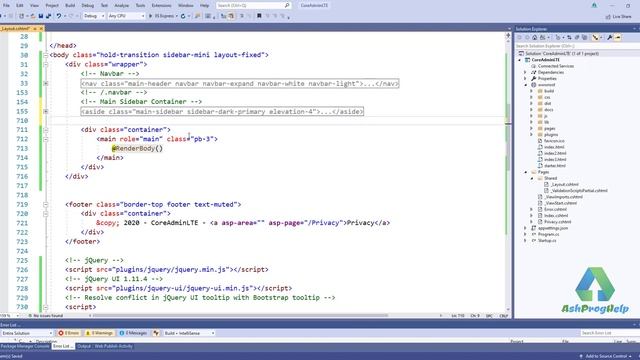Open the editor zoom percentage dropdown
Viewport: 640px width, 360px height.
click(10, 316)
